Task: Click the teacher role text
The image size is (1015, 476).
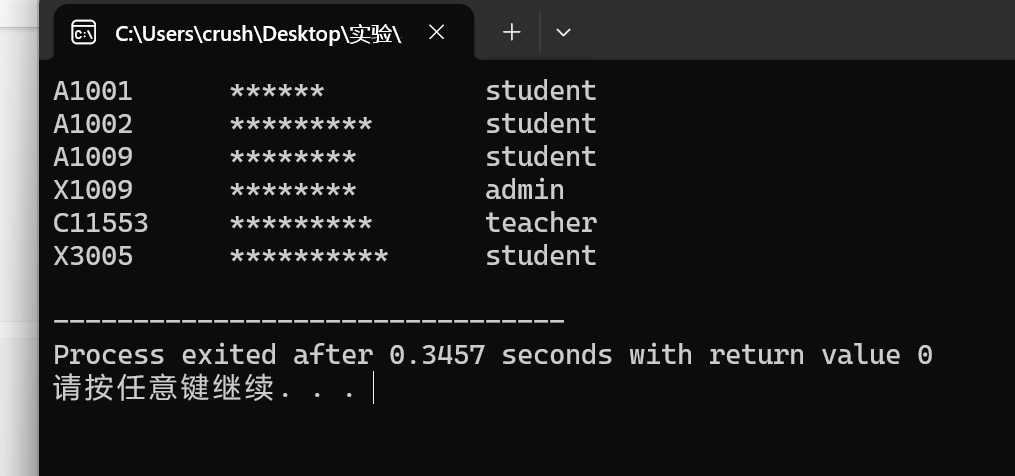Action: (541, 223)
